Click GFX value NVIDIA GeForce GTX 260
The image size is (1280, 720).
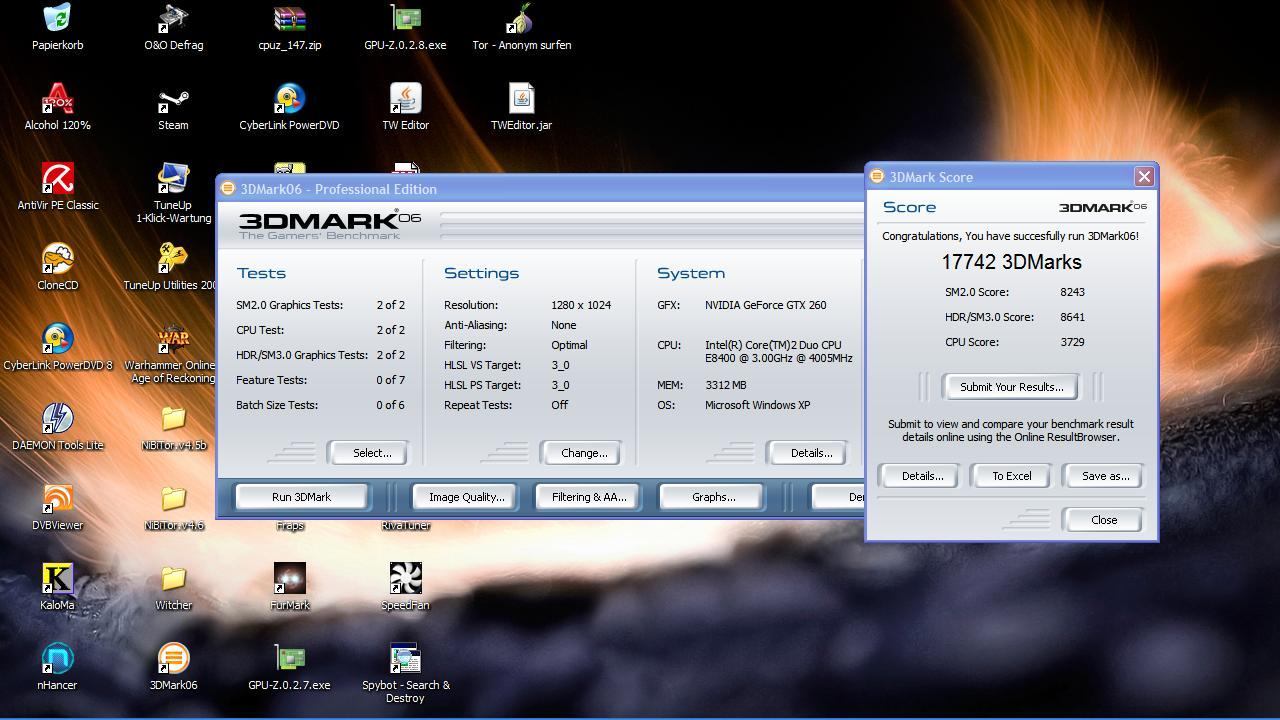point(766,305)
